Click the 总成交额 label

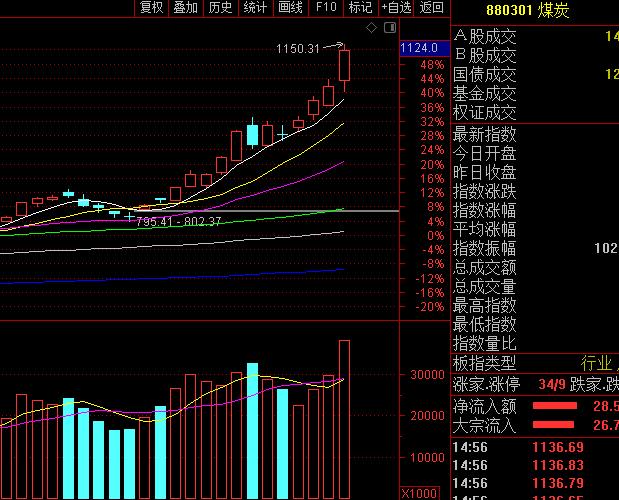tap(484, 268)
